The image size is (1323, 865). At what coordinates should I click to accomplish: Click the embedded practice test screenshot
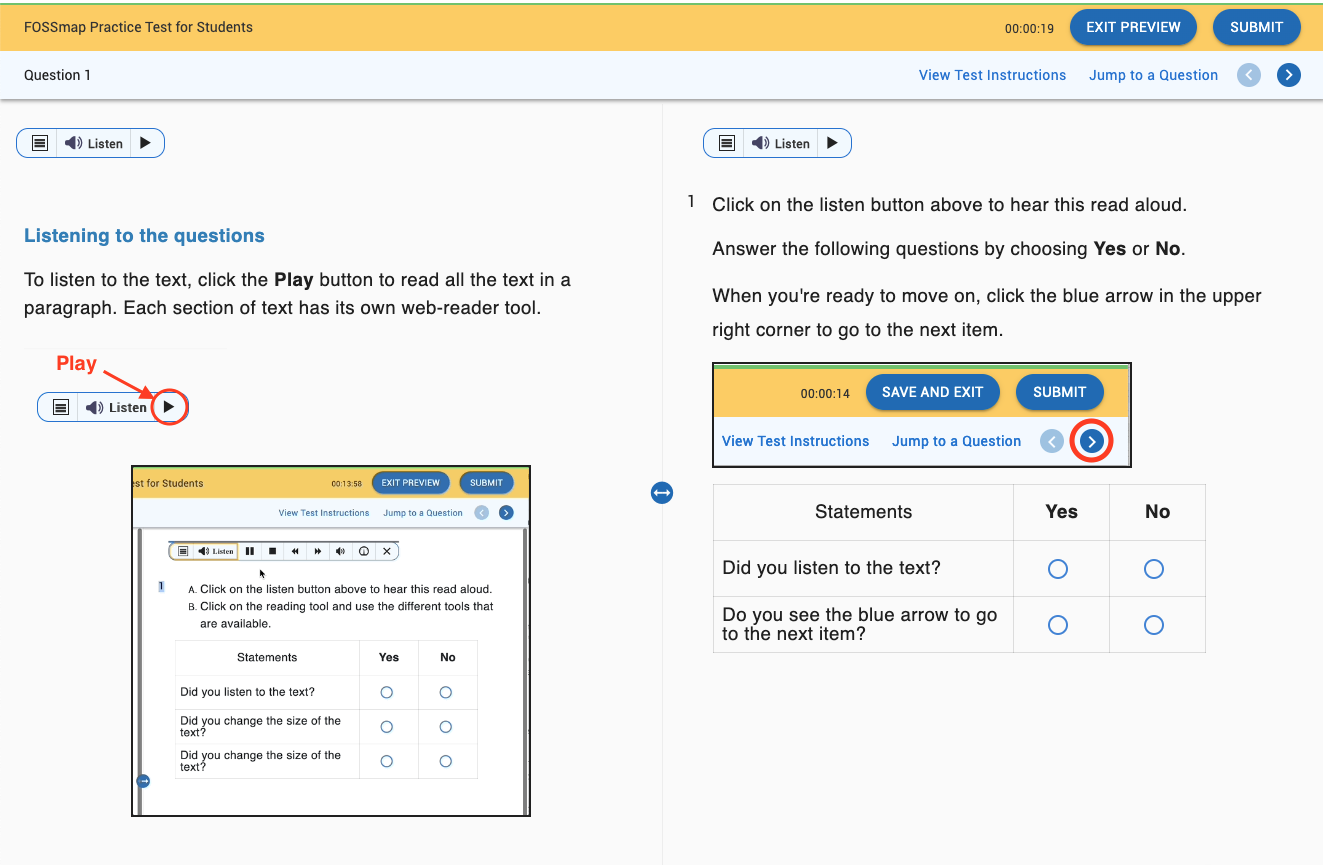(330, 640)
